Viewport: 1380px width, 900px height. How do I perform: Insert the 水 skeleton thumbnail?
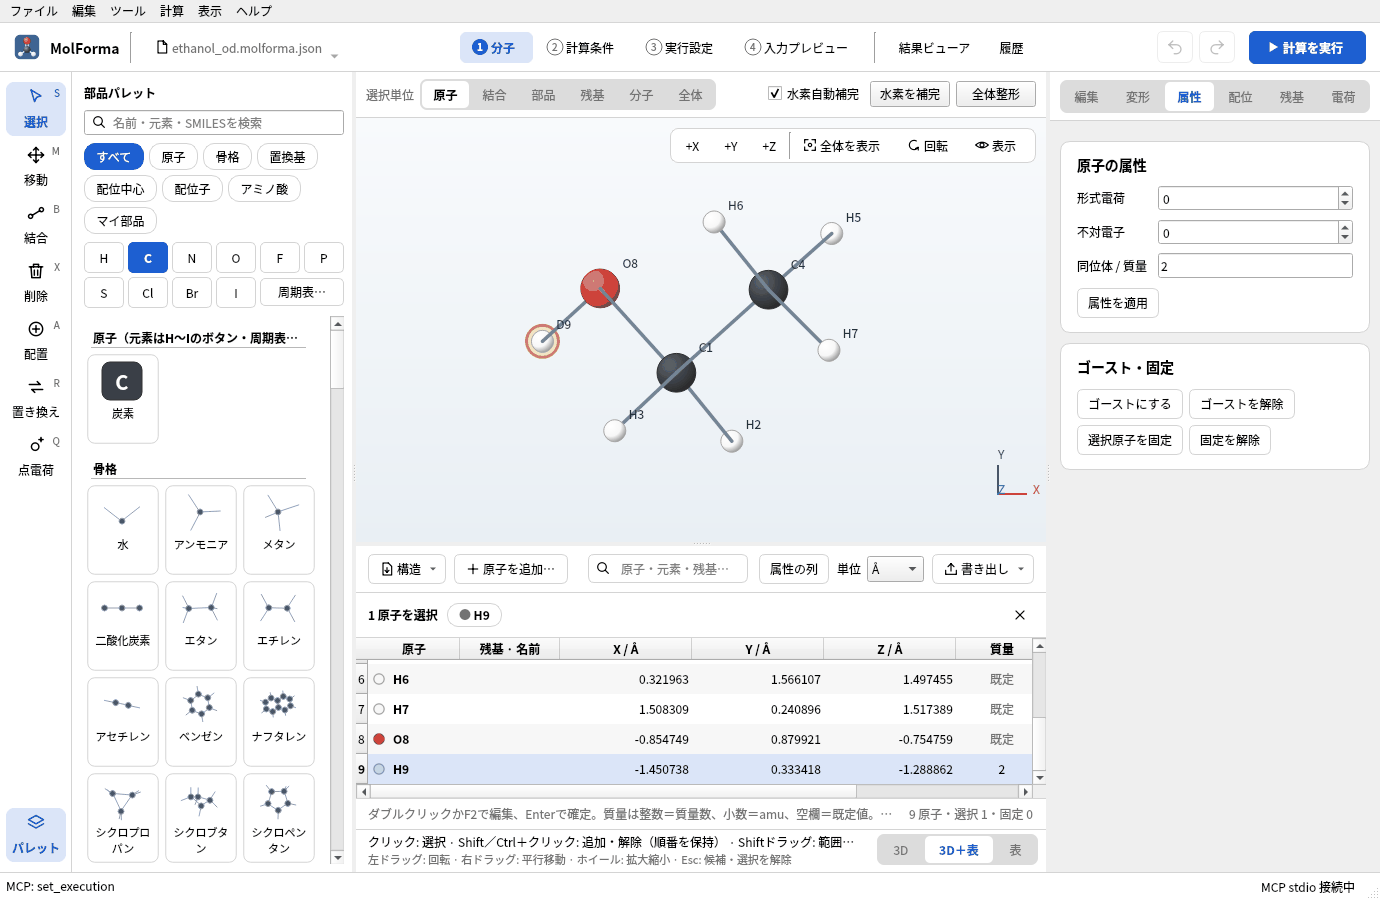123,530
